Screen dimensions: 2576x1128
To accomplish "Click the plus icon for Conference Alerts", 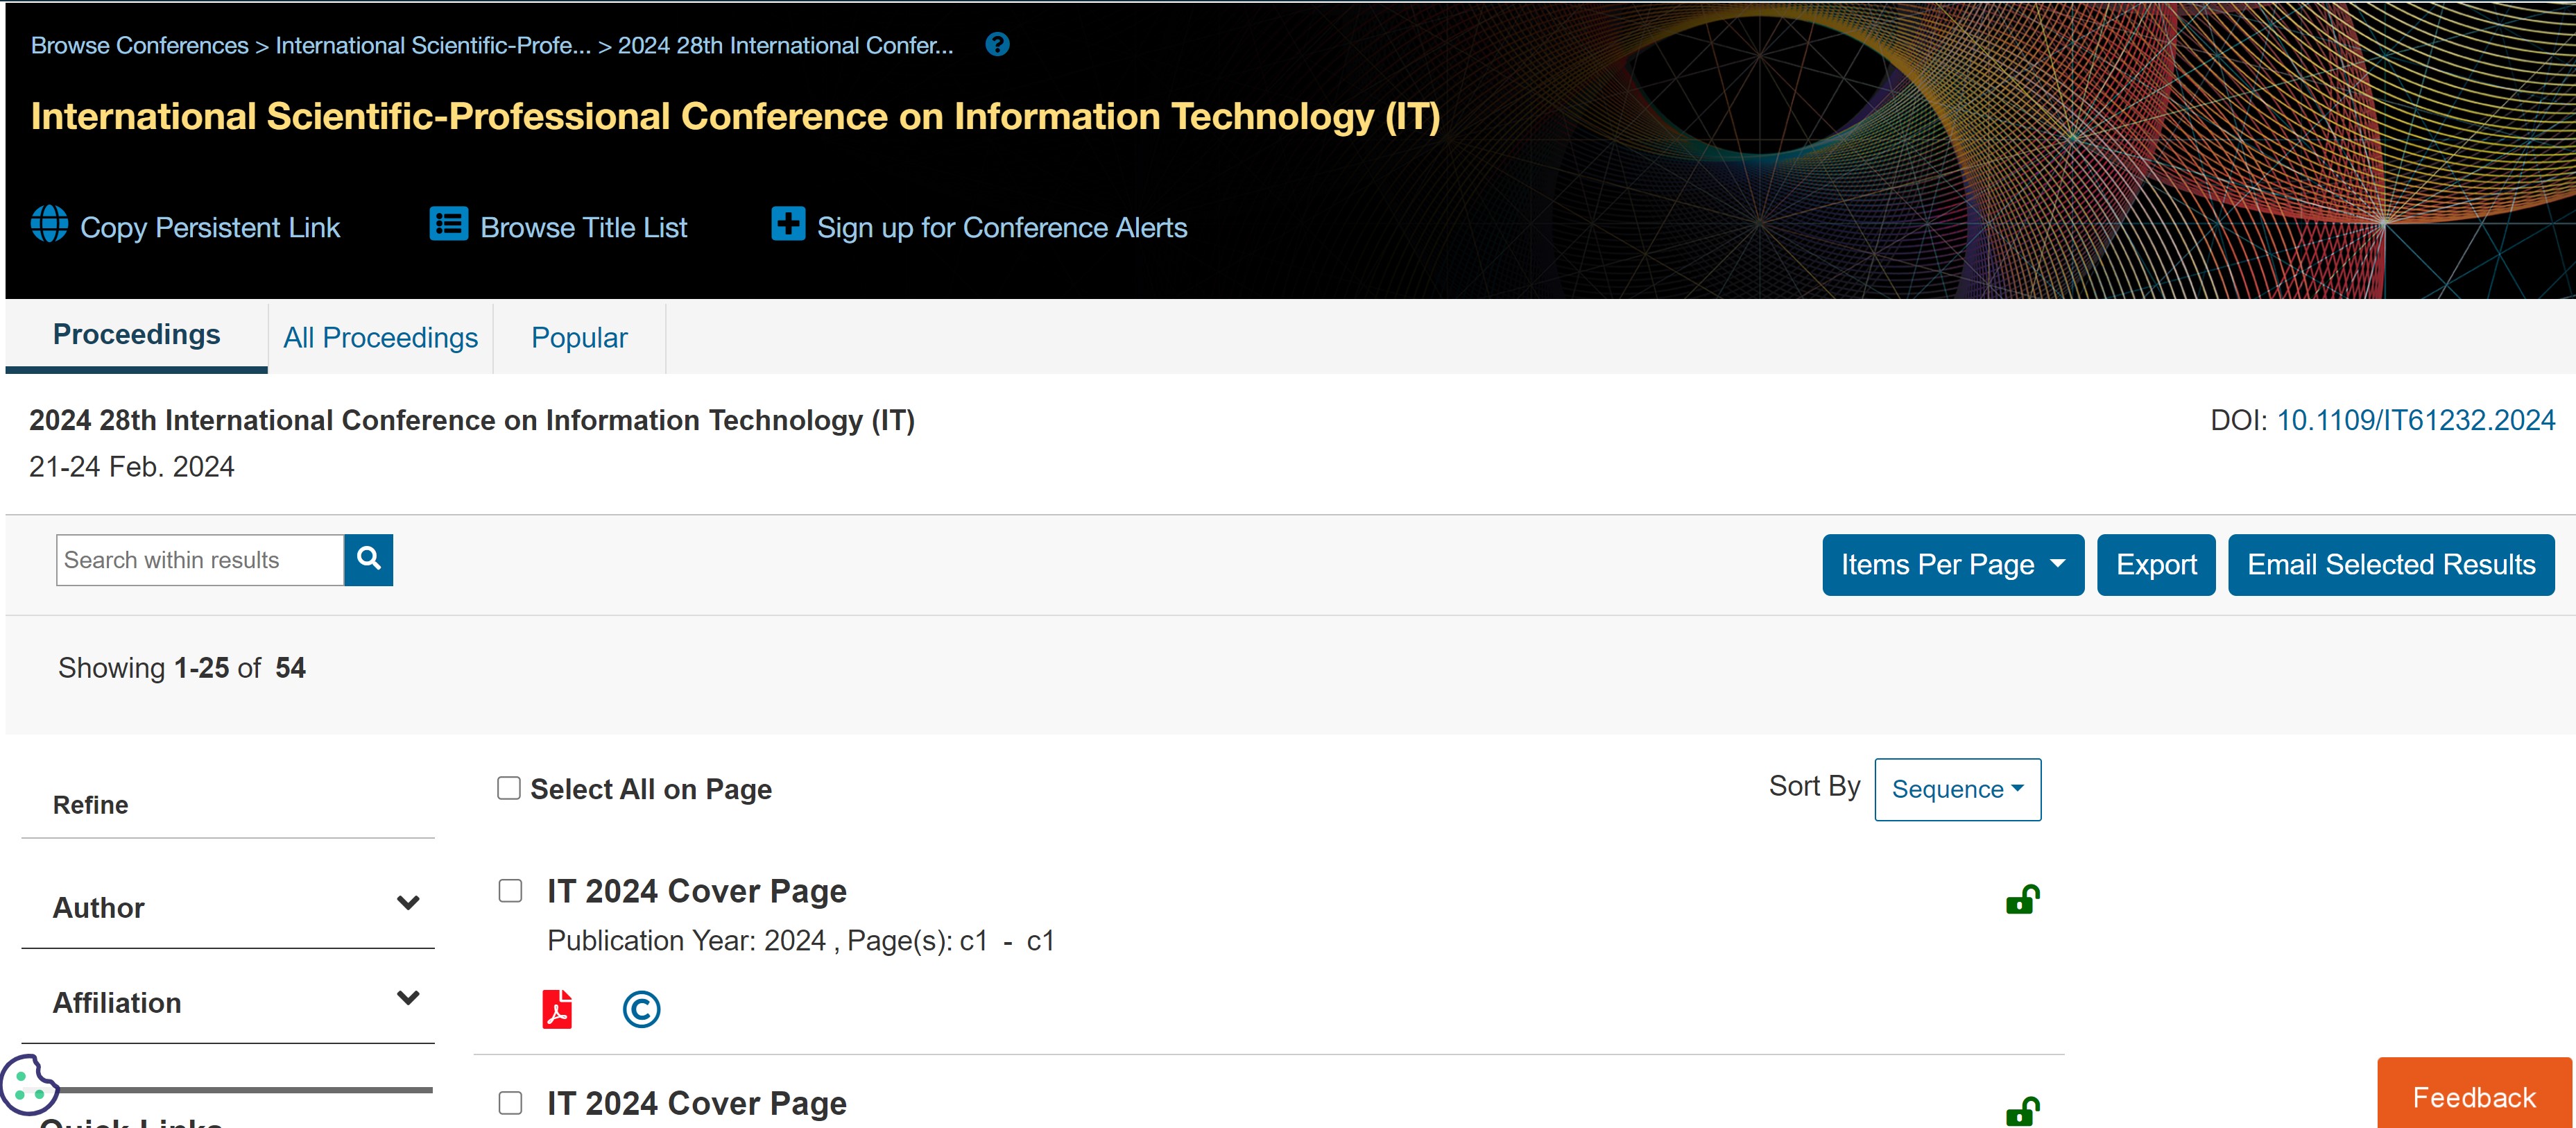I will 787,223.
